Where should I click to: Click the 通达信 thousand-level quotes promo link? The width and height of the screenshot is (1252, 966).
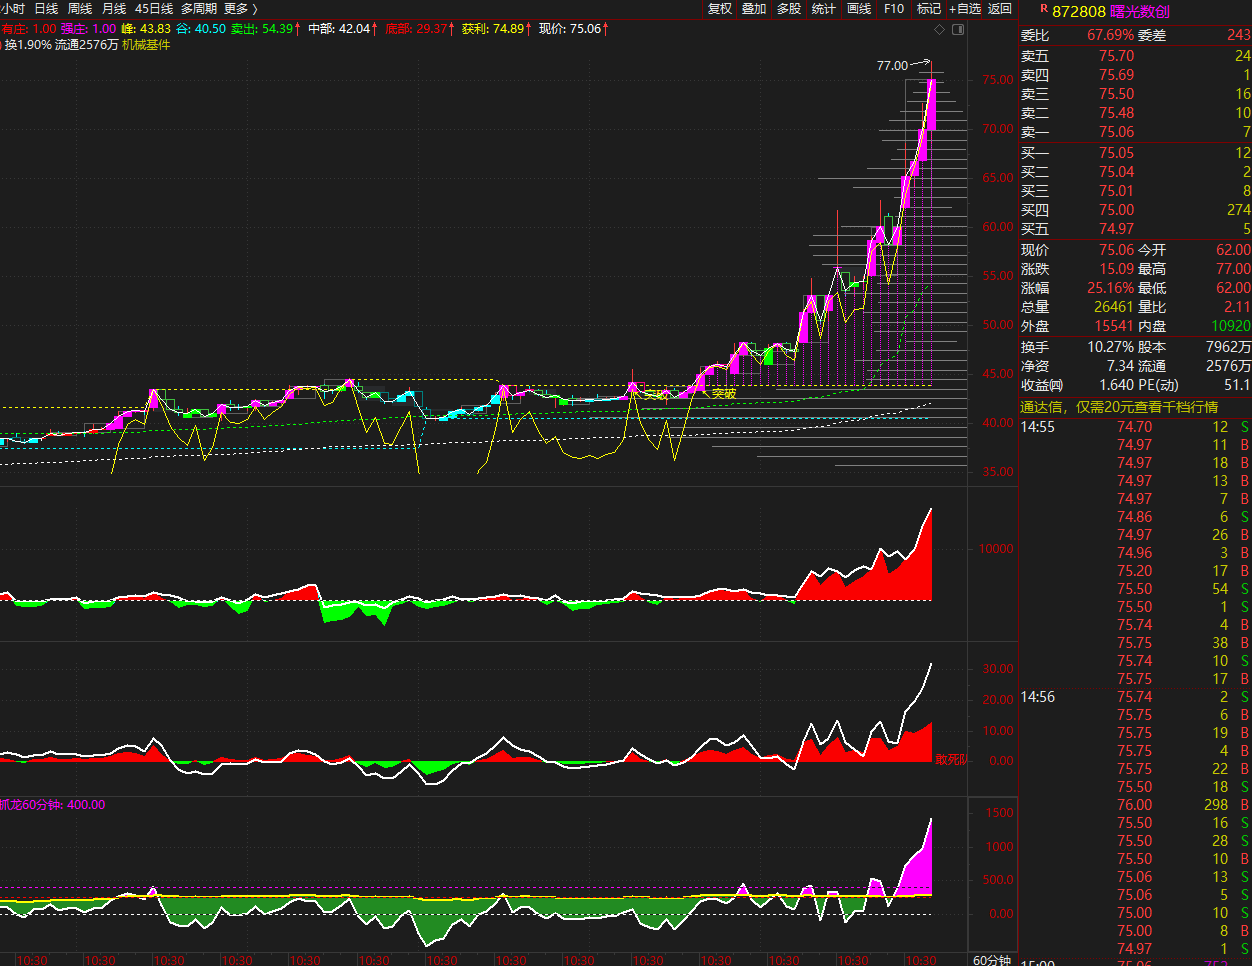click(x=1118, y=407)
